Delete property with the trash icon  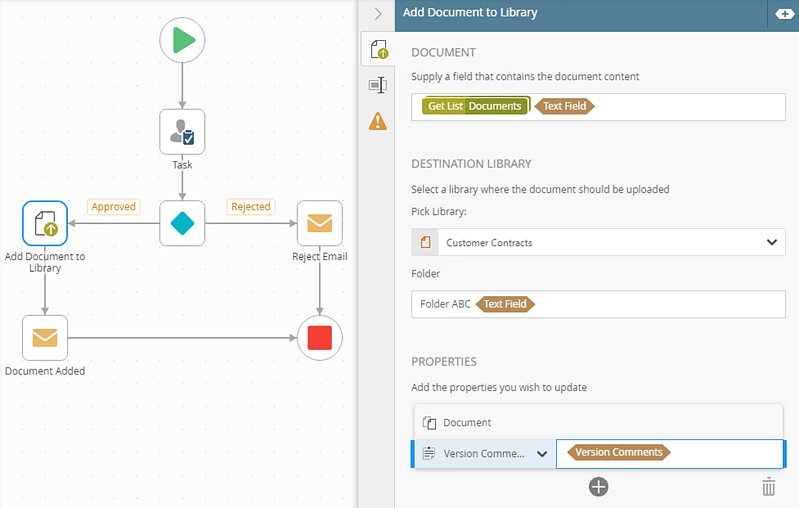[x=768, y=487]
